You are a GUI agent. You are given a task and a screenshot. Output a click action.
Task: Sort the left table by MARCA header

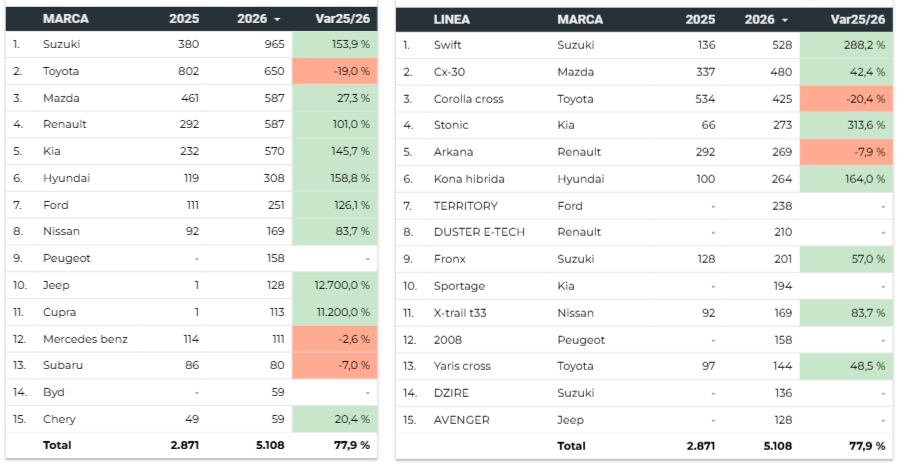(x=67, y=19)
